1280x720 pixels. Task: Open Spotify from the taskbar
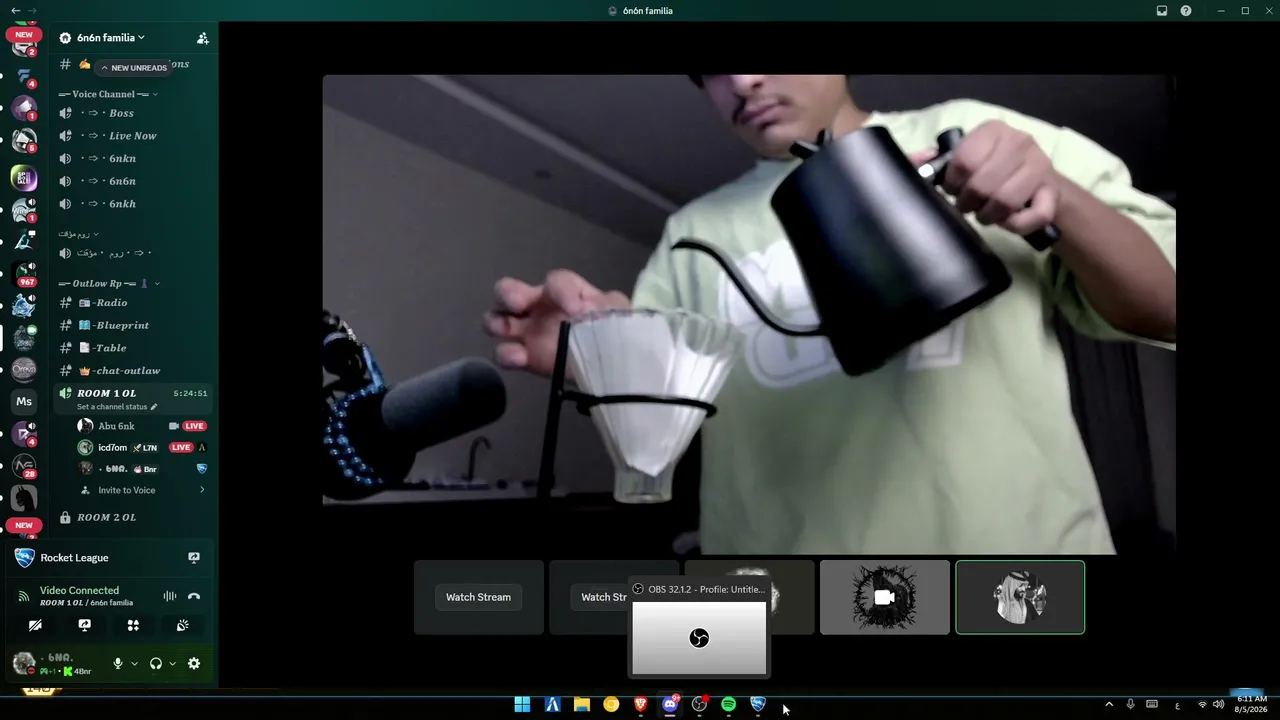point(729,705)
